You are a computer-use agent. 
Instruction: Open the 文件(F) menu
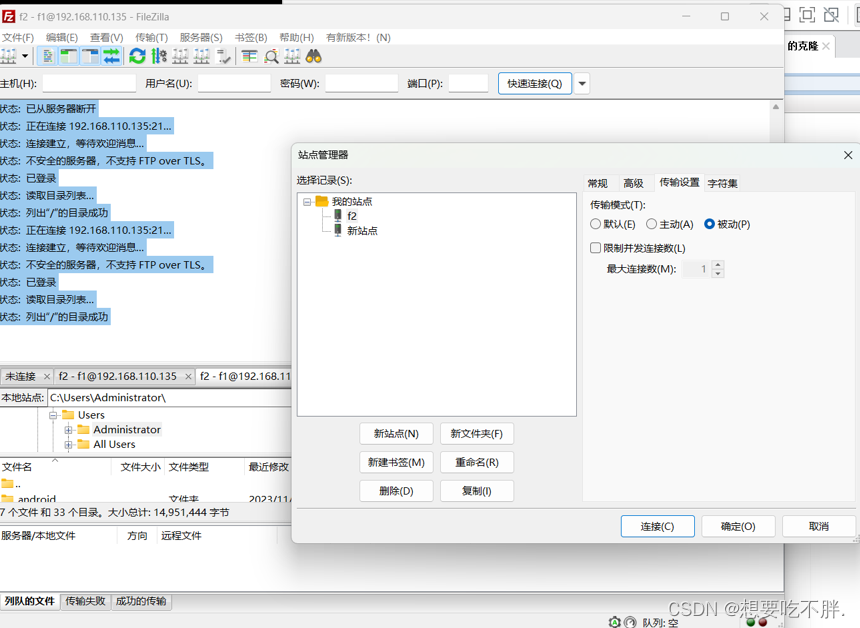click(x=18, y=37)
